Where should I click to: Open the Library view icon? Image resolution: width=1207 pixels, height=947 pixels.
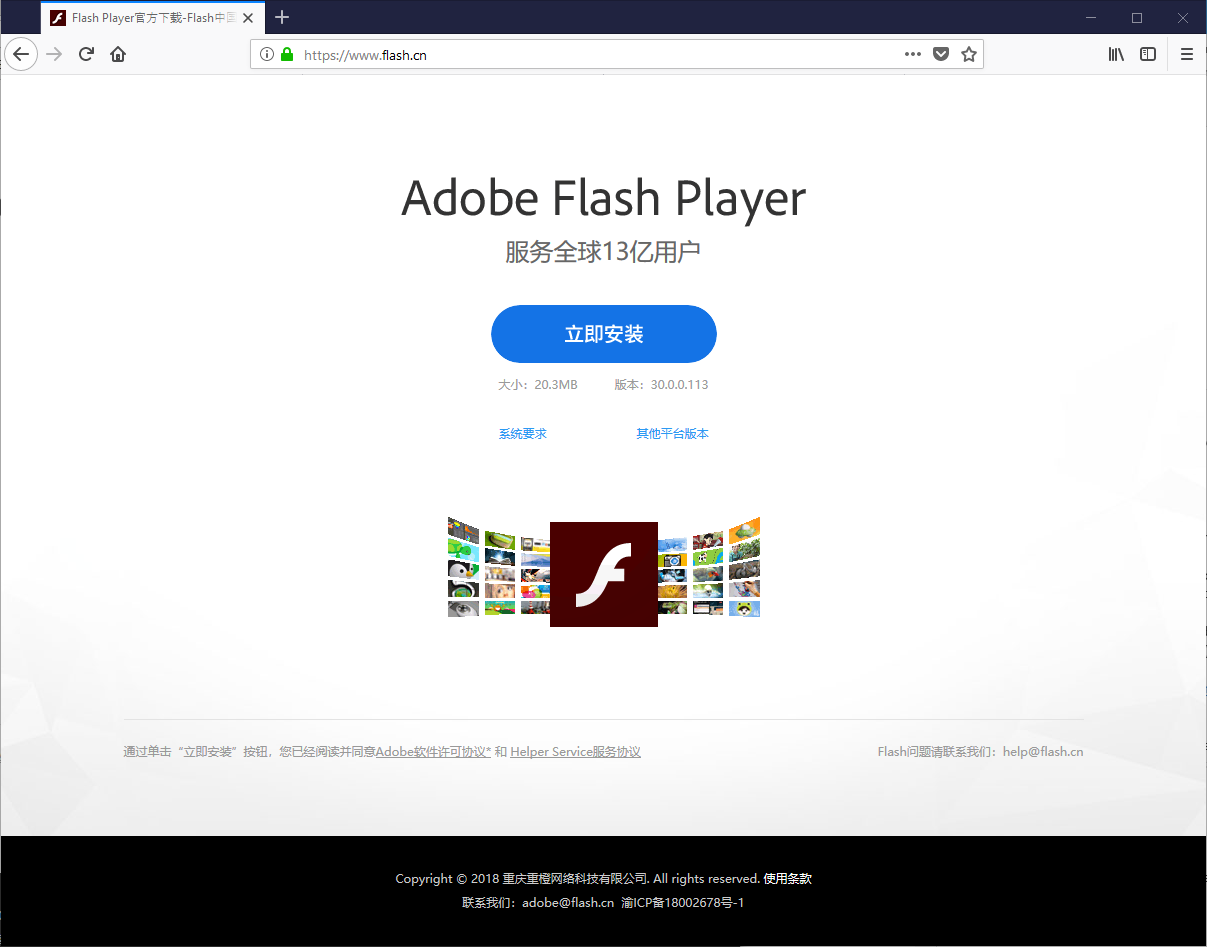tap(1116, 54)
